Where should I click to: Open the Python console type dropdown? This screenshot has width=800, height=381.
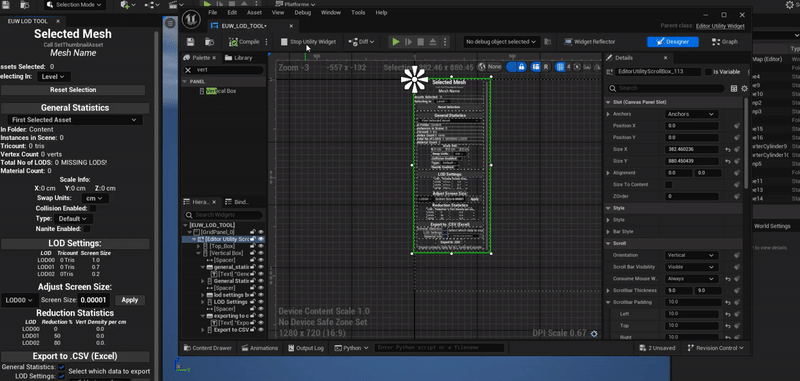tap(352, 348)
